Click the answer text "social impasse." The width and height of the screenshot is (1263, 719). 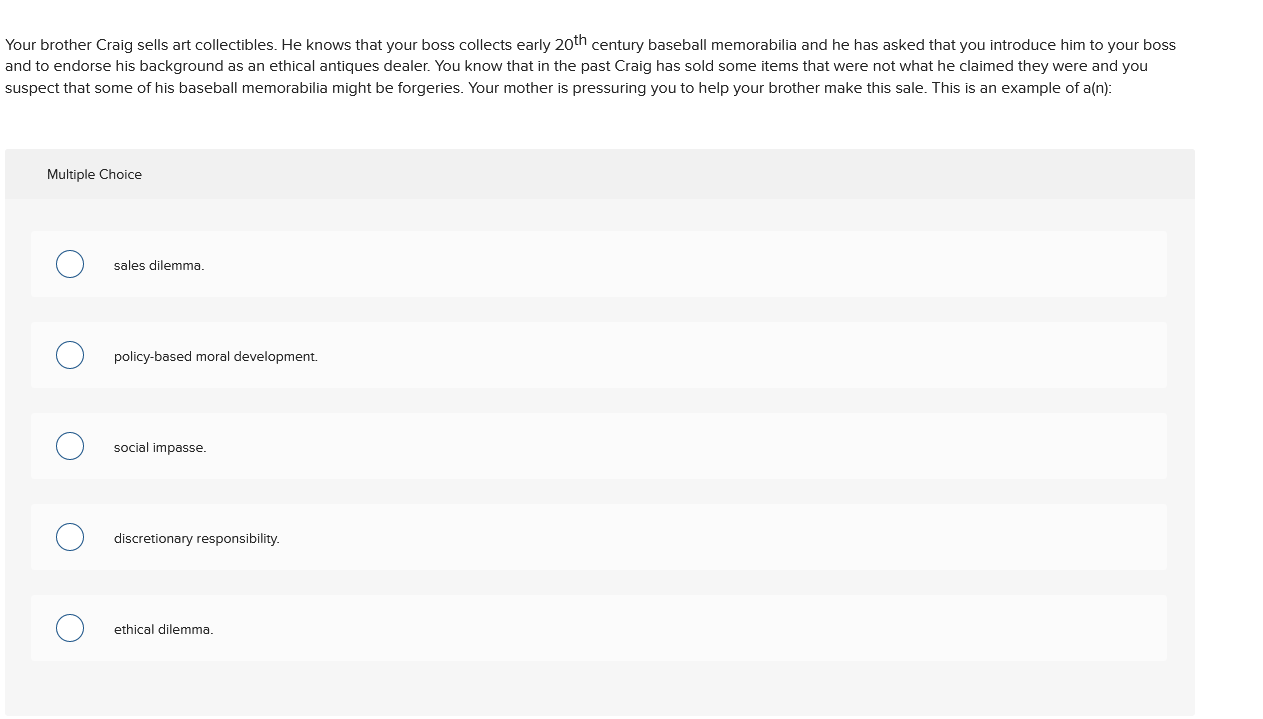[159, 447]
